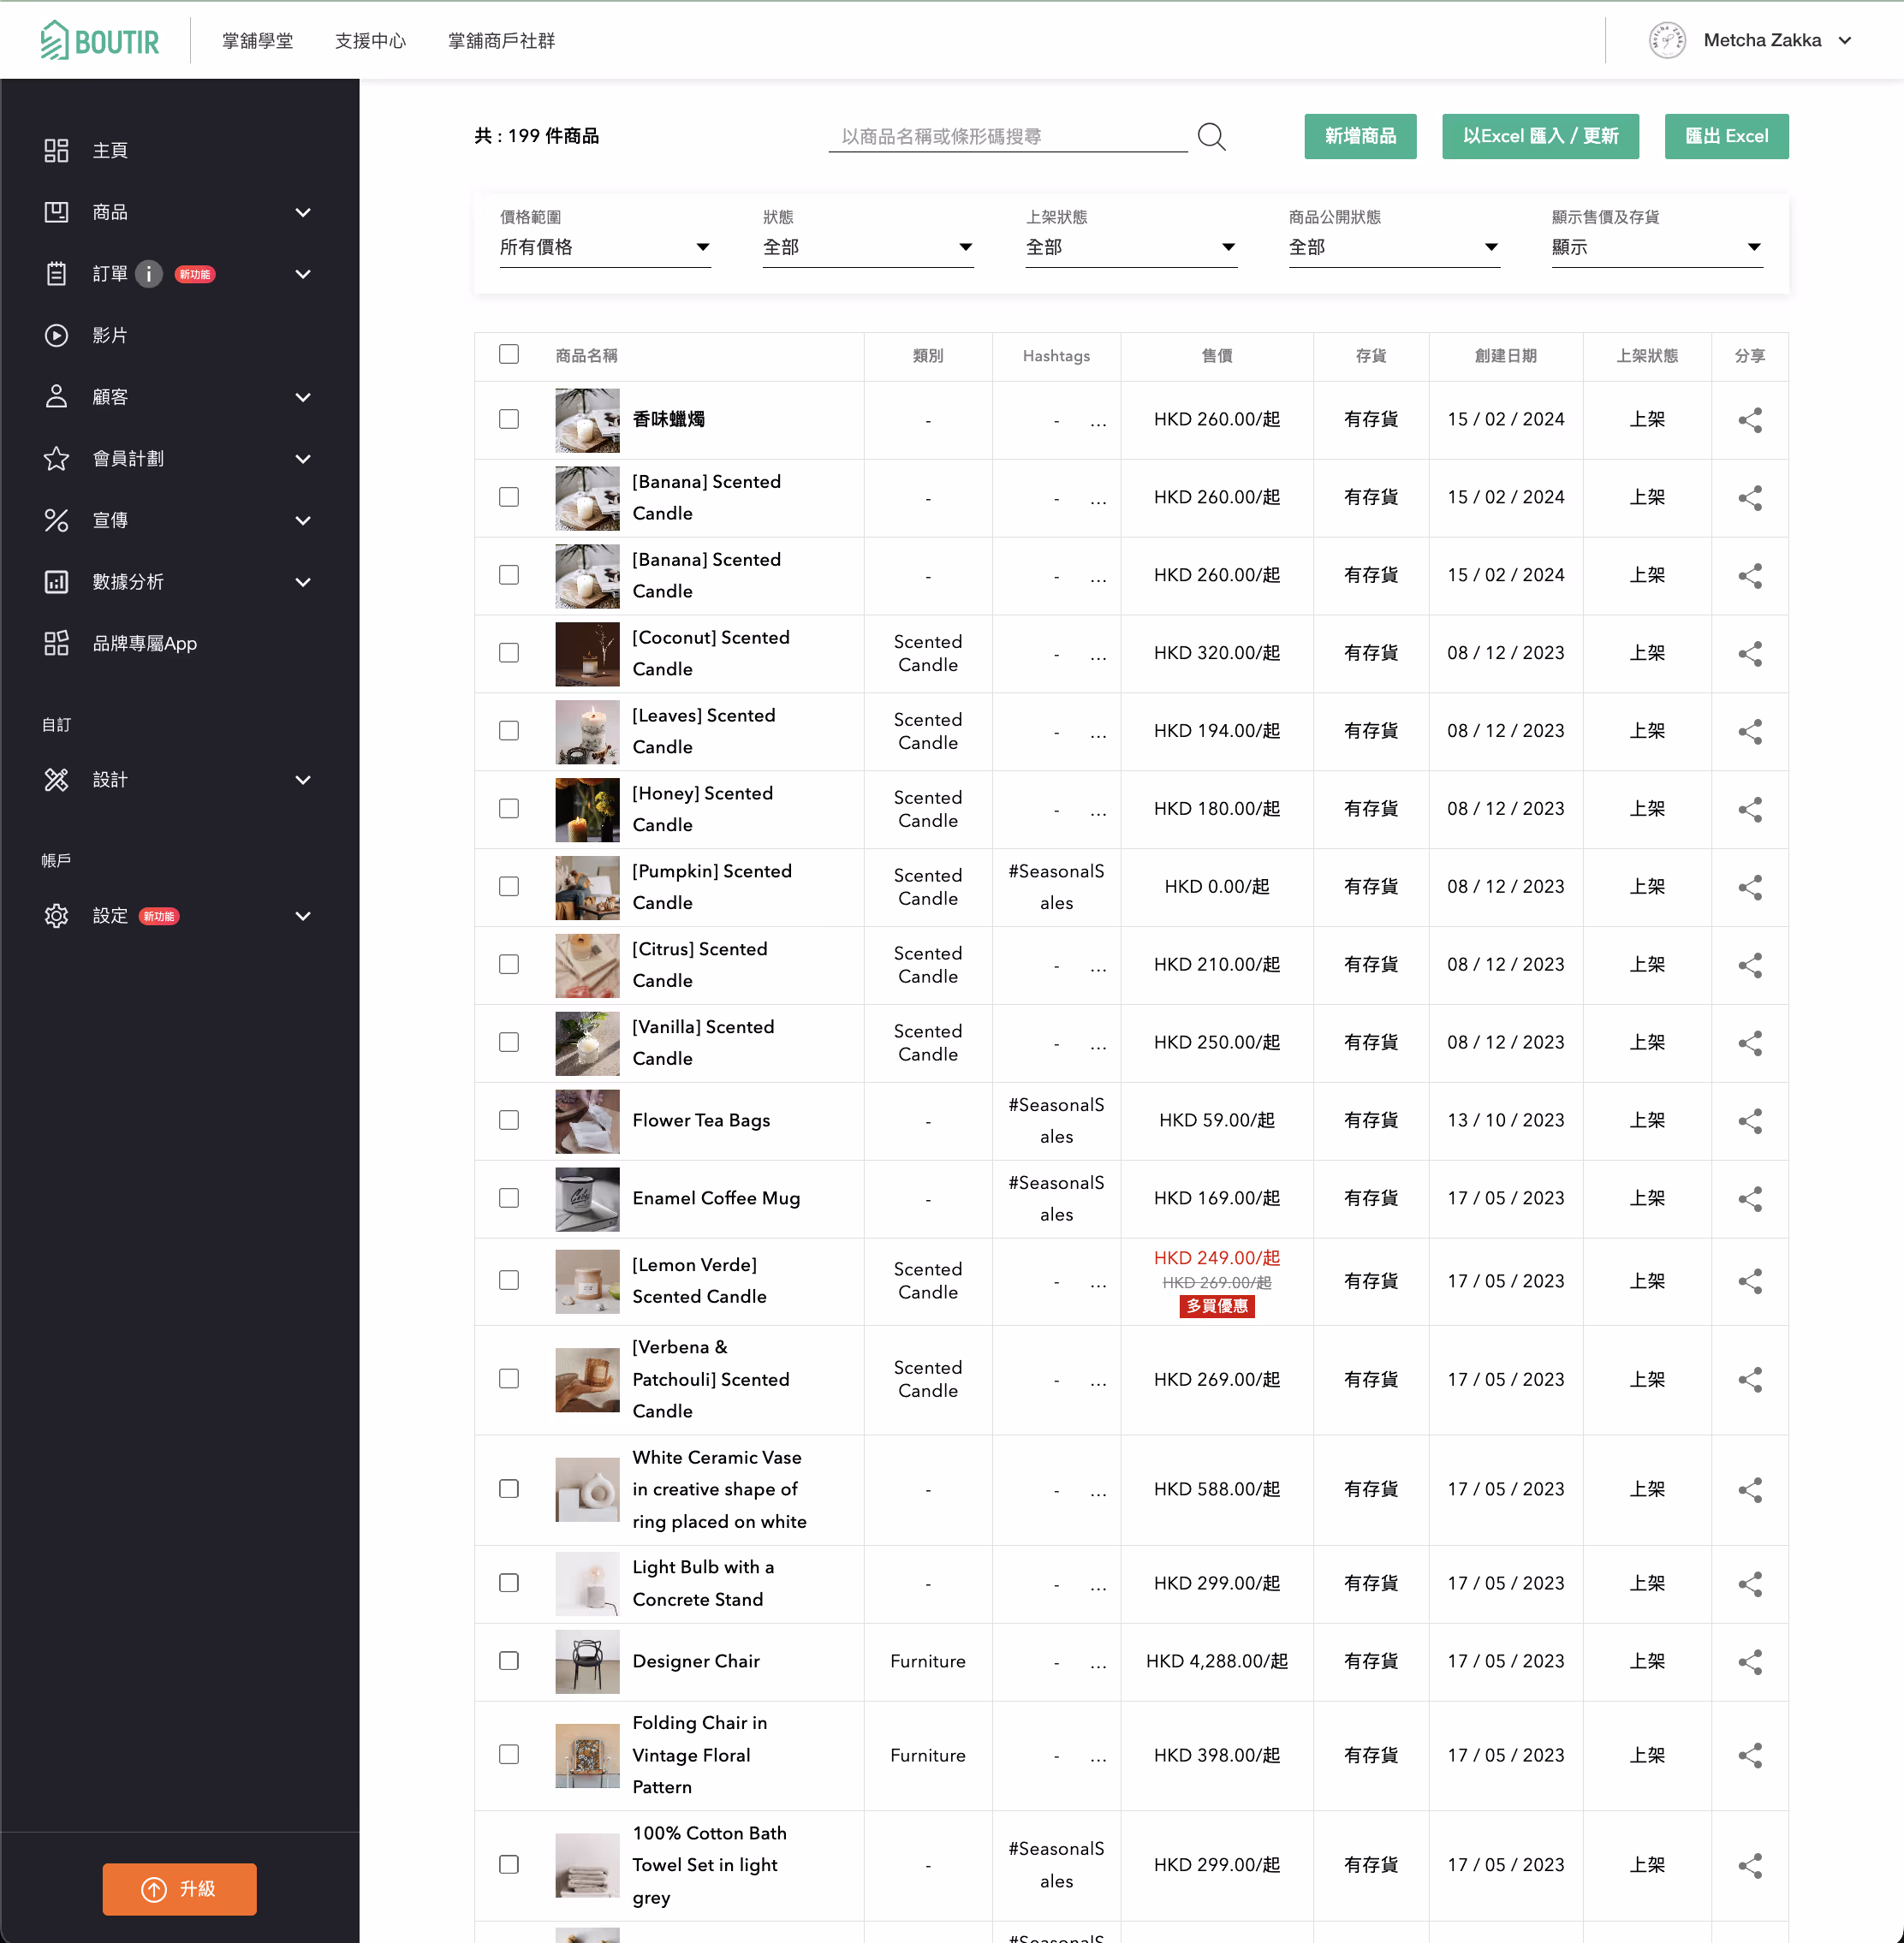Click 以Excel 匯入 / 更新 button

1540,136
